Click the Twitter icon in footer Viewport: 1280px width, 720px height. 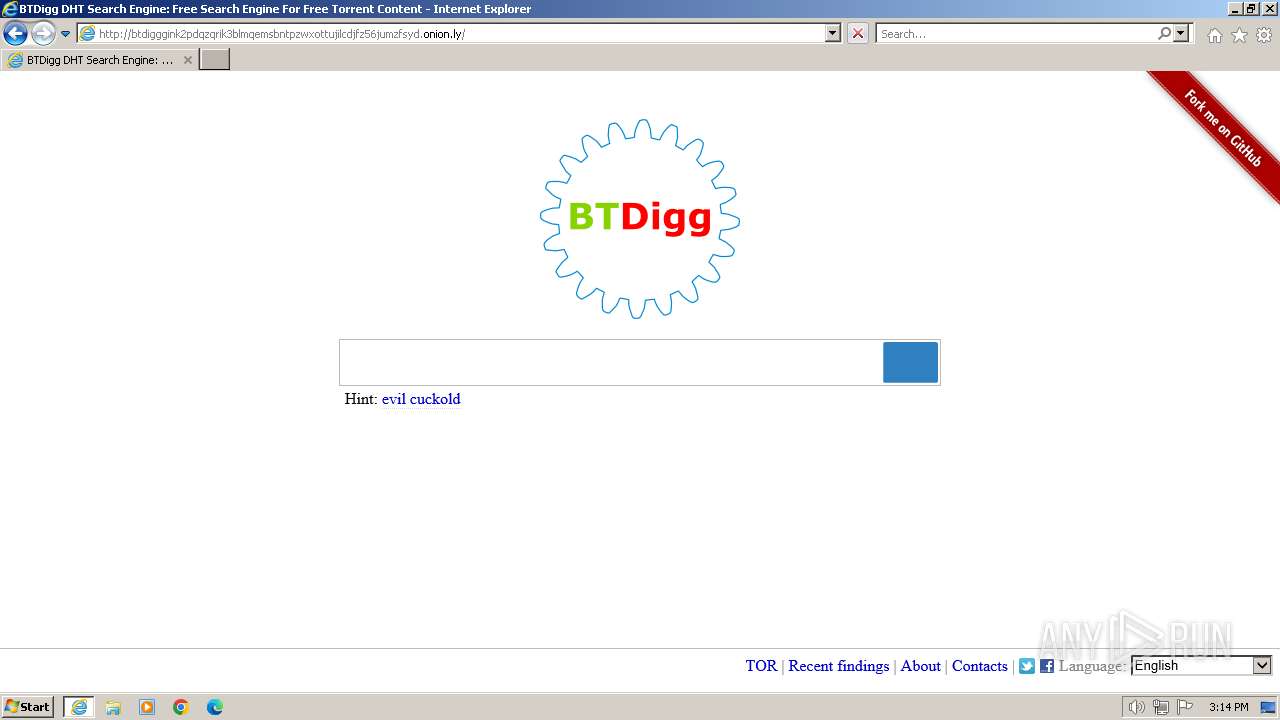1027,666
